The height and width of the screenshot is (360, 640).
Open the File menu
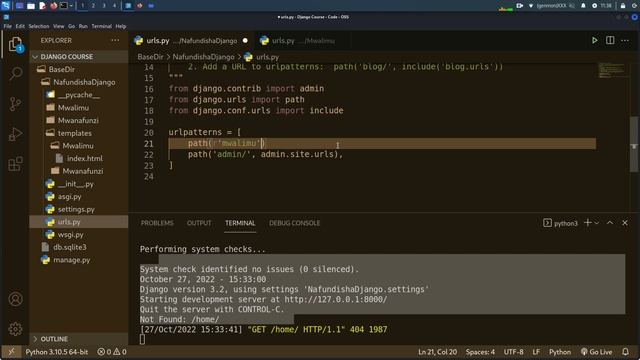(x=7, y=26)
